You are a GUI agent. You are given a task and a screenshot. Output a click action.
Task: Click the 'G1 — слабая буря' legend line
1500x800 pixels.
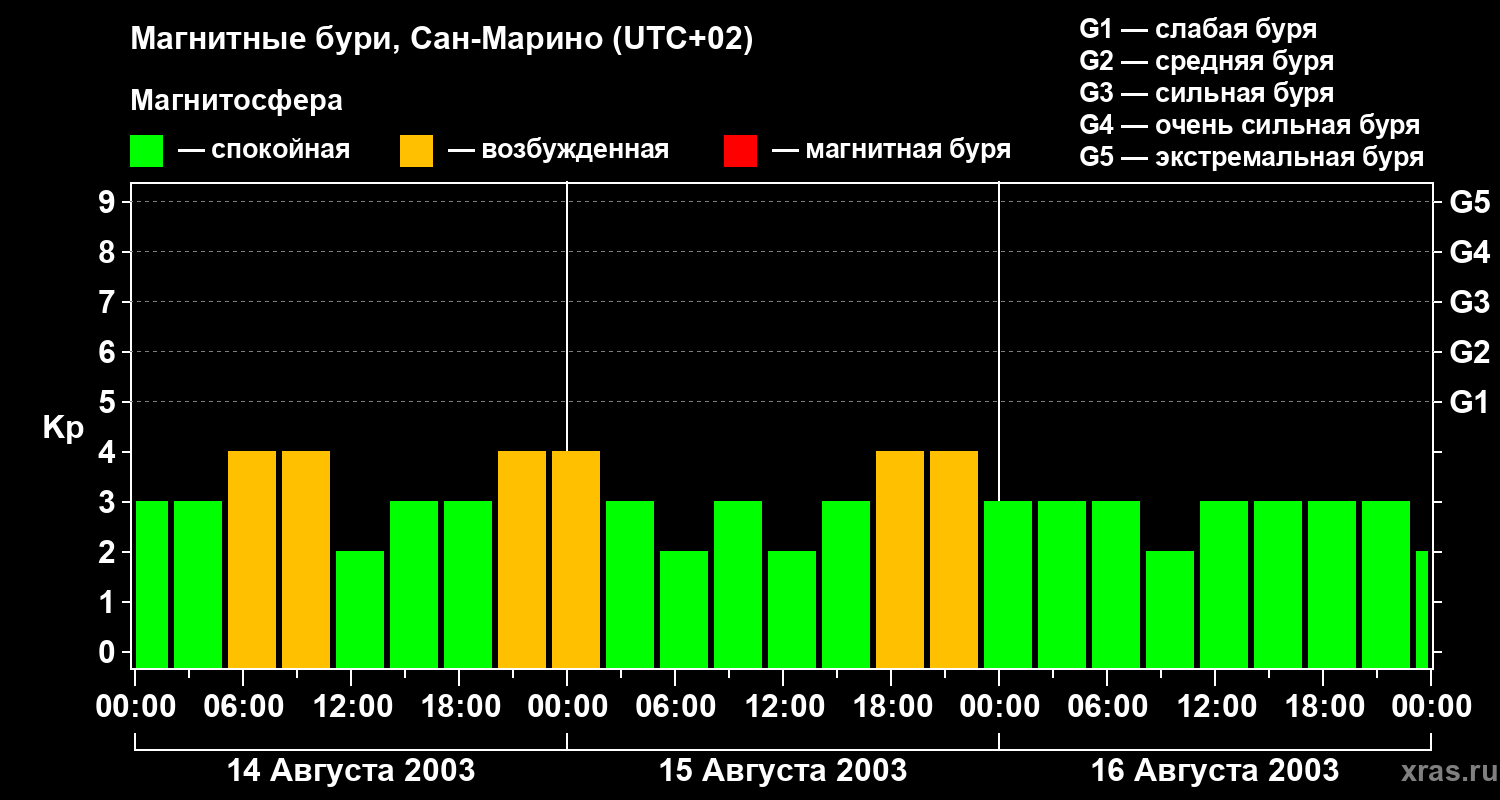point(1198,28)
